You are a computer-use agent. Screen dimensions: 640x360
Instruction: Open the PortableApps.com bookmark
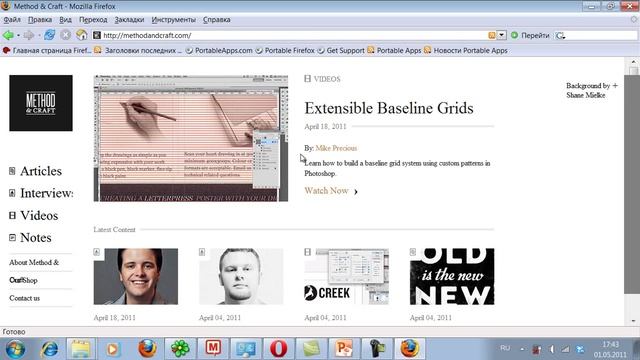click(219, 51)
